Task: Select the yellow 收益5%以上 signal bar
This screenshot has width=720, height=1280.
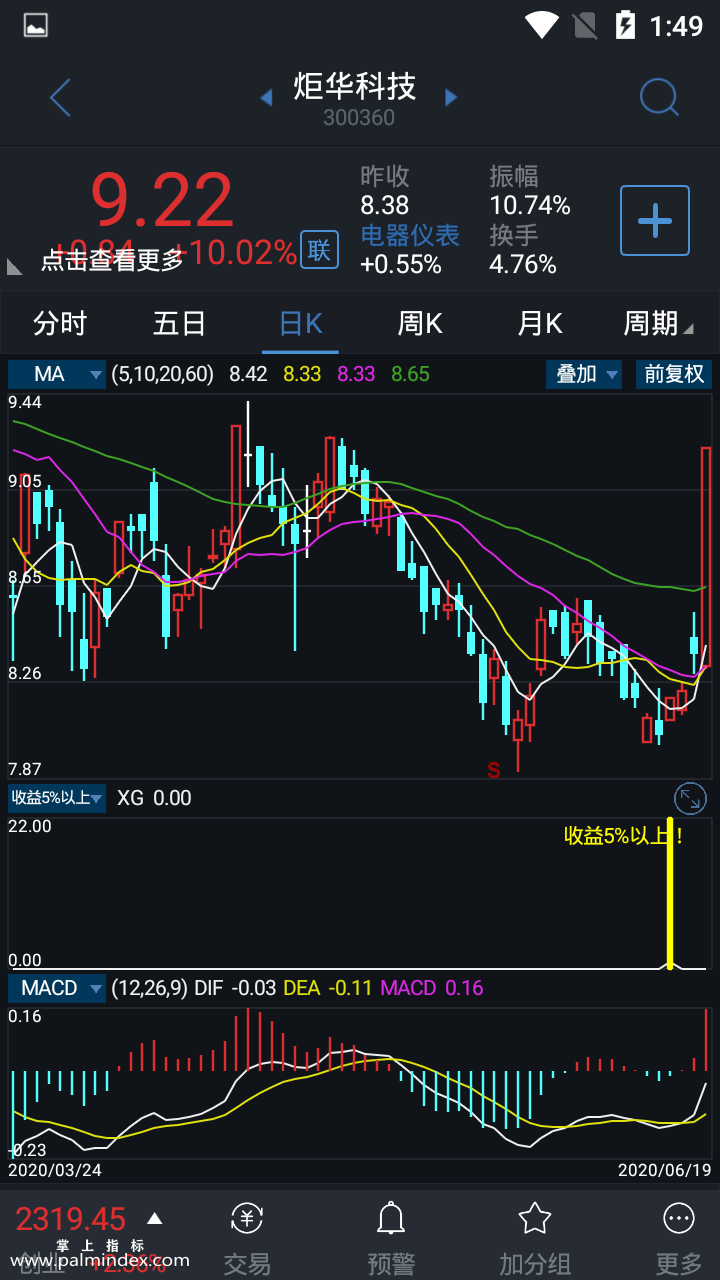Action: tap(671, 895)
